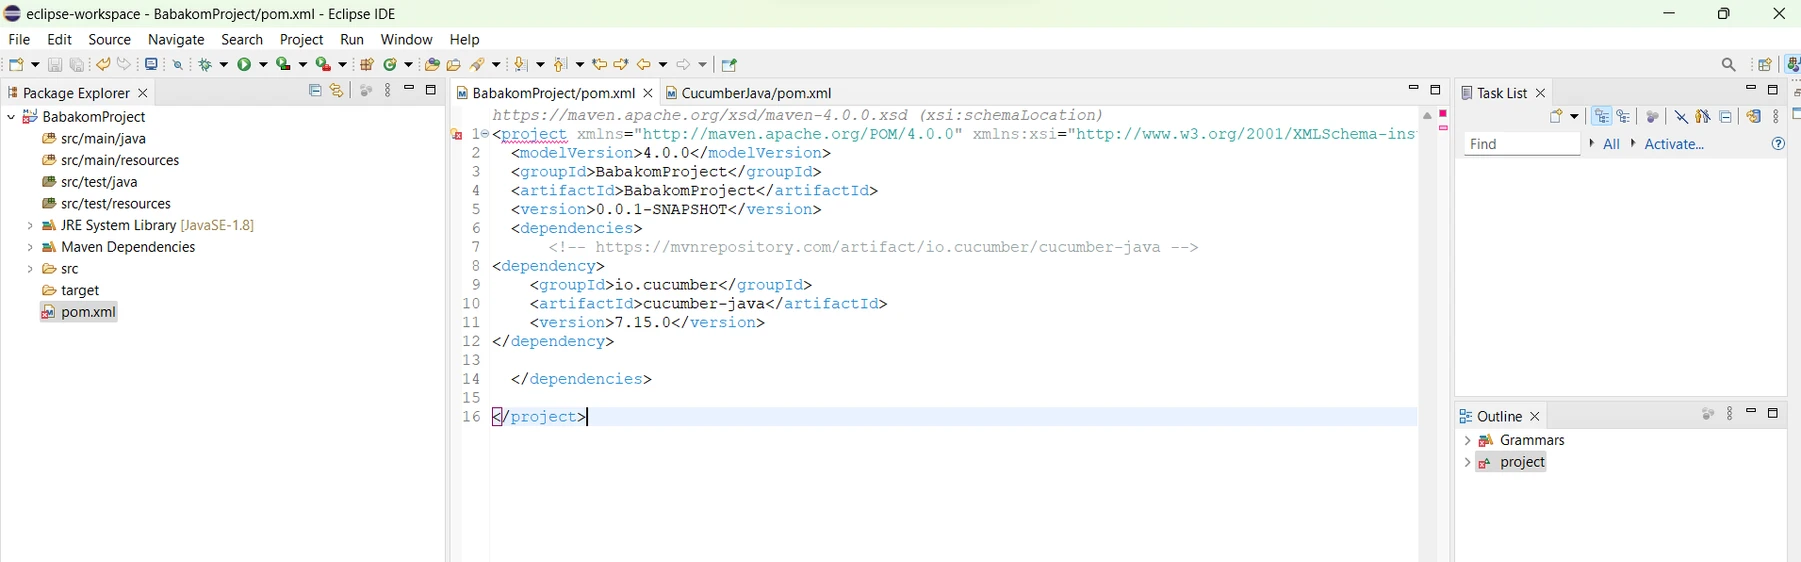Open the New wizard dropdown arrow
The image size is (1801, 562).
(36, 65)
